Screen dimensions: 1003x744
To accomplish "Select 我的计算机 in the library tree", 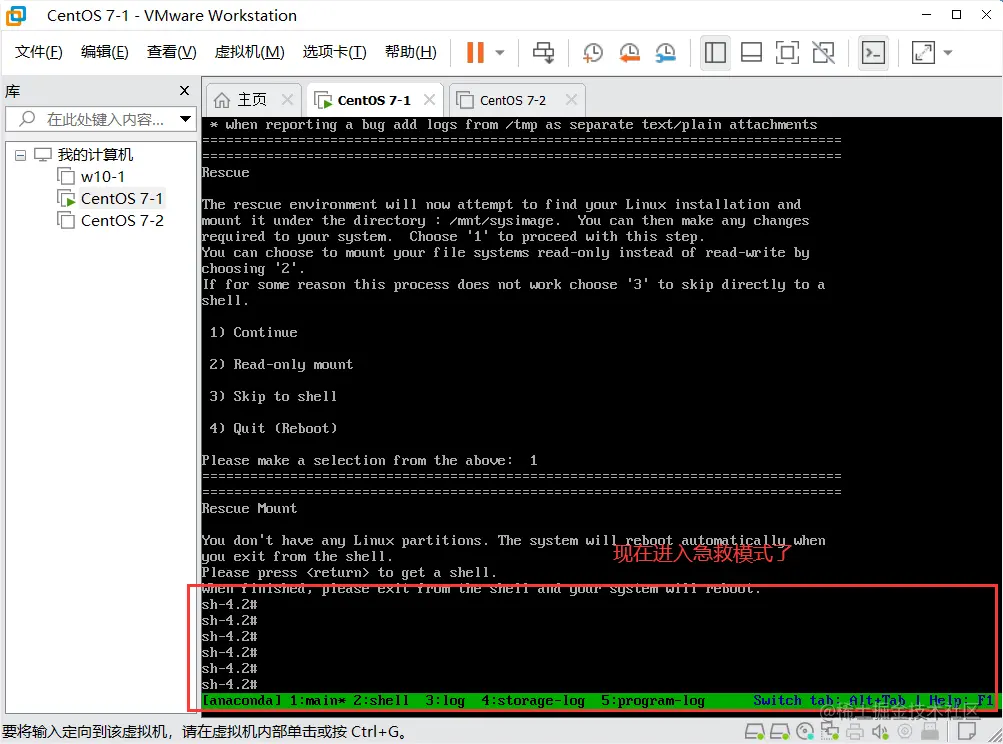I will point(95,155).
